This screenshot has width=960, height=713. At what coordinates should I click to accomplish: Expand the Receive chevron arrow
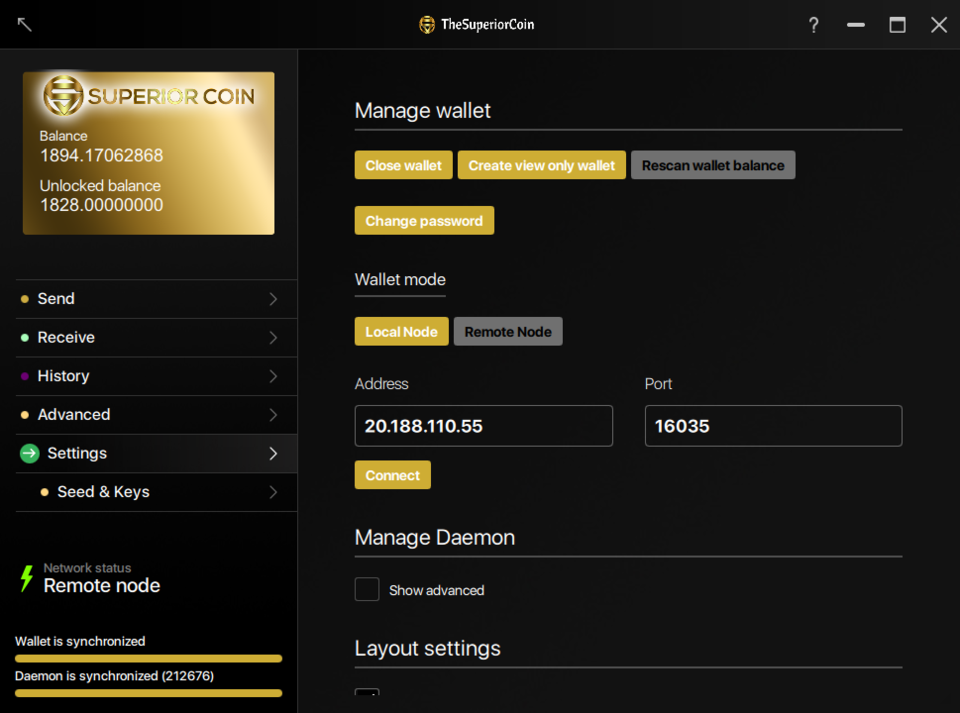pos(274,338)
